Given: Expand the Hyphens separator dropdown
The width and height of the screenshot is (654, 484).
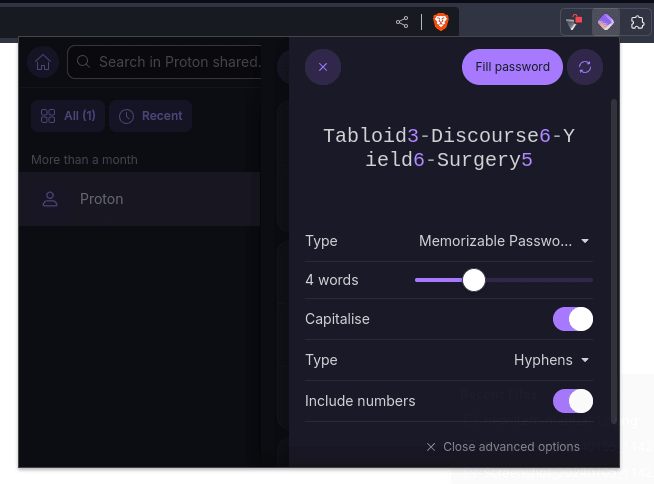Looking at the screenshot, I should [551, 360].
